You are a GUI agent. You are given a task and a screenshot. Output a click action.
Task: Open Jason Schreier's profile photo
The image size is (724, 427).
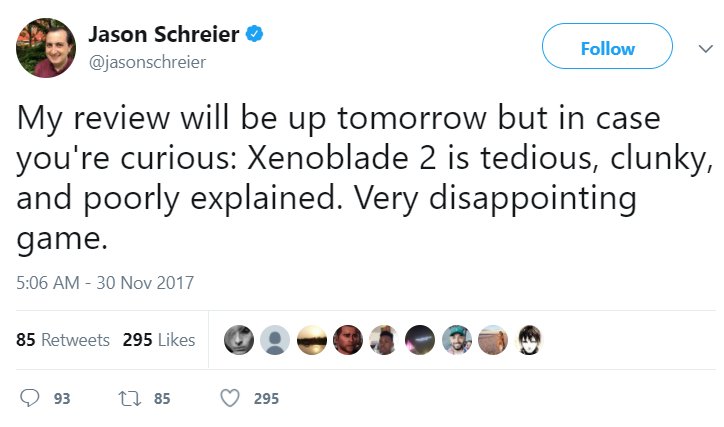pyautogui.click(x=45, y=47)
